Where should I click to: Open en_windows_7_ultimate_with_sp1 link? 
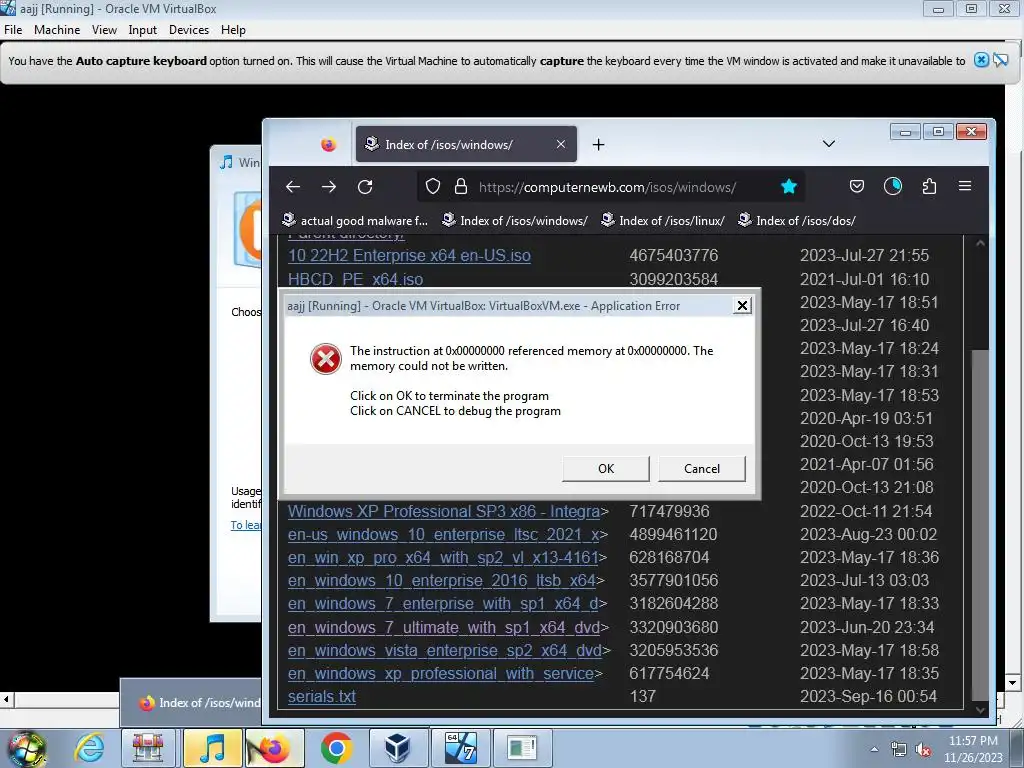(444, 628)
